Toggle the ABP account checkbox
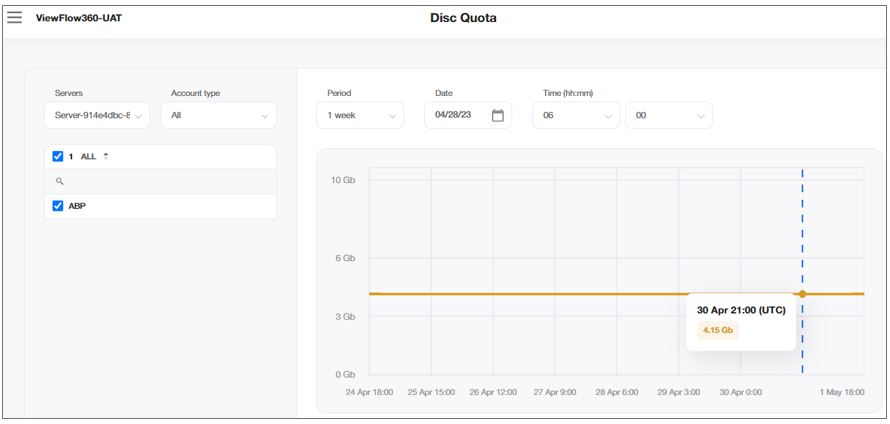This screenshot has width=890, height=424. (x=58, y=206)
